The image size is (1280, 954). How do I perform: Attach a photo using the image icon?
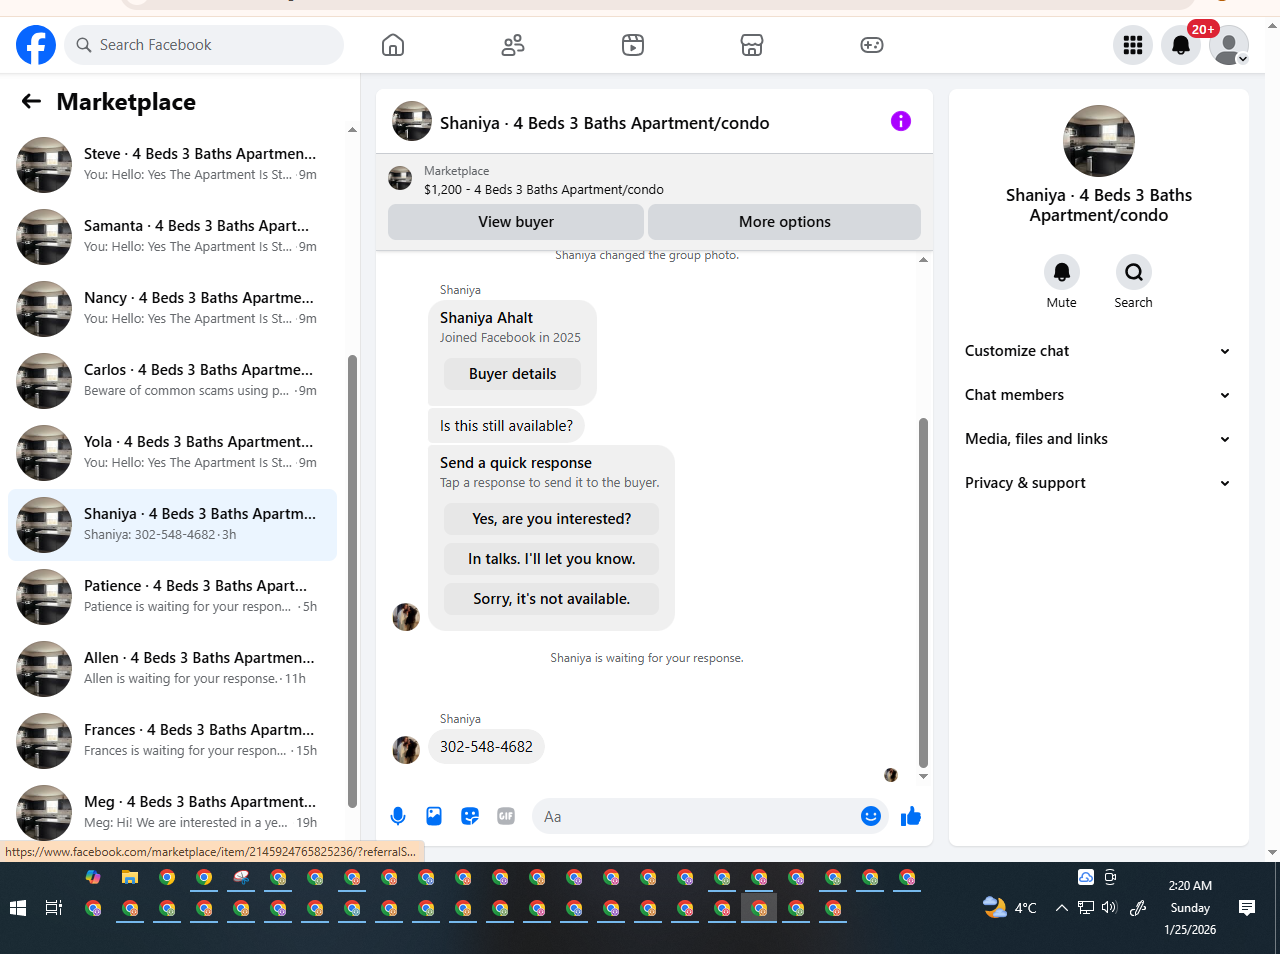[x=434, y=816]
